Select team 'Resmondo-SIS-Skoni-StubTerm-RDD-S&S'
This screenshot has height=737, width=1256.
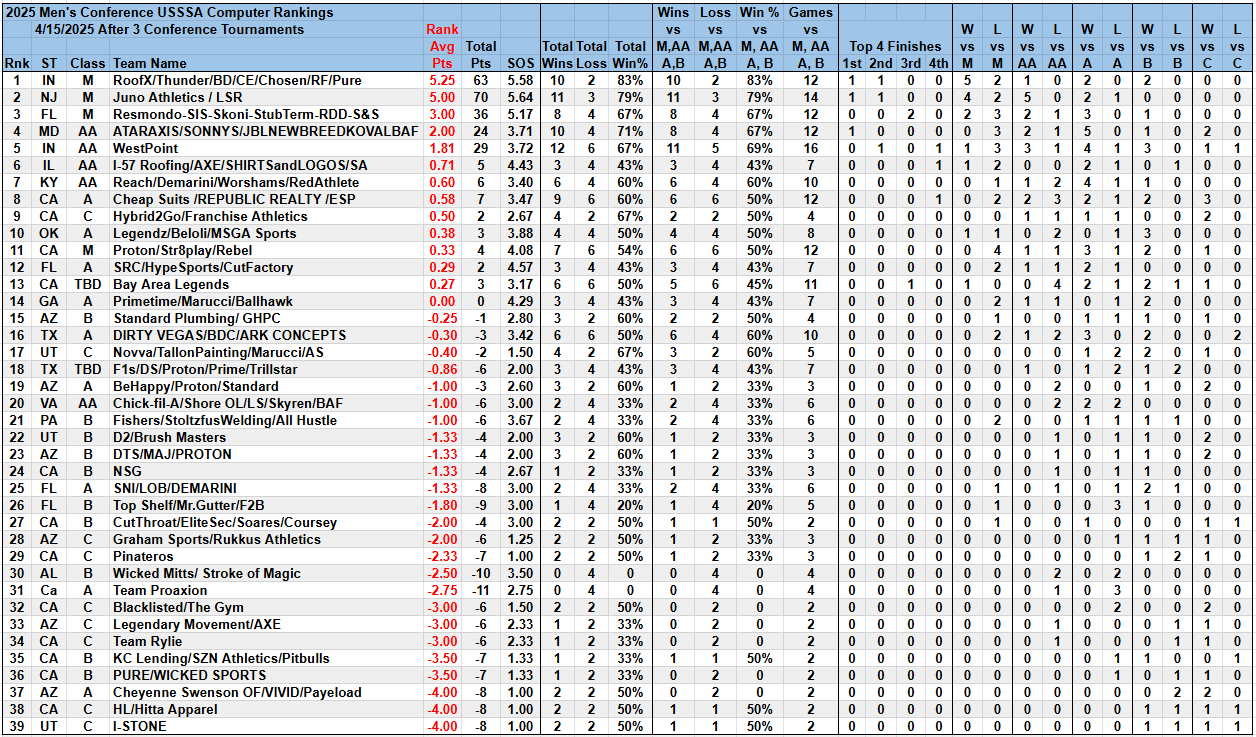tap(246, 114)
